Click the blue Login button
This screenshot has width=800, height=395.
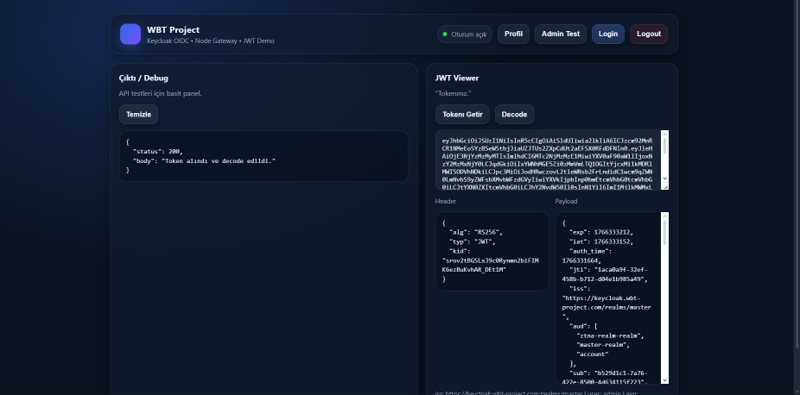(x=608, y=34)
